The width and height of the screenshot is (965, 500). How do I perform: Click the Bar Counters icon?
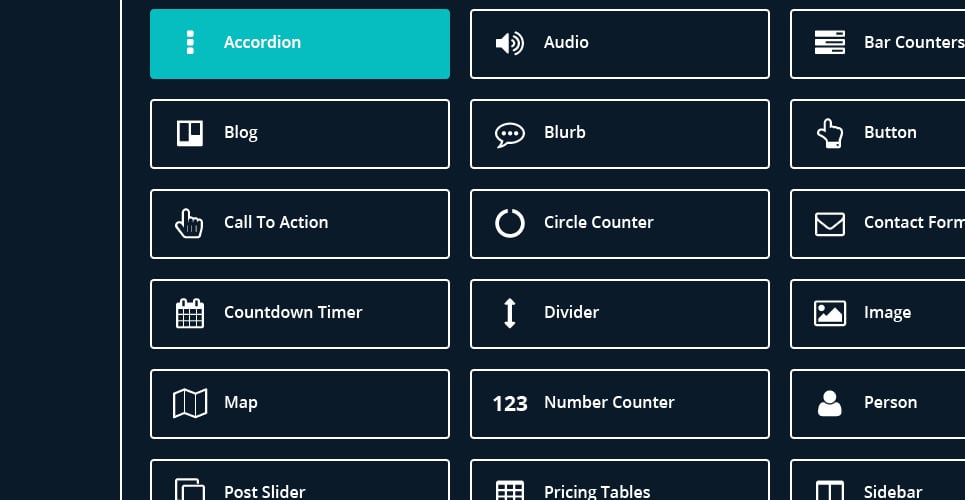tap(830, 42)
